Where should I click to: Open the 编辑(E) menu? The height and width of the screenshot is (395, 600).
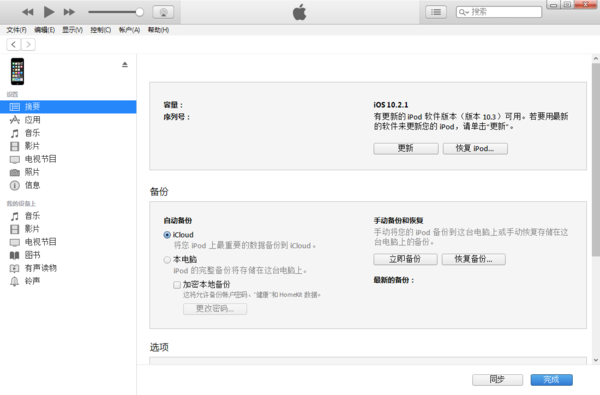[x=44, y=30]
